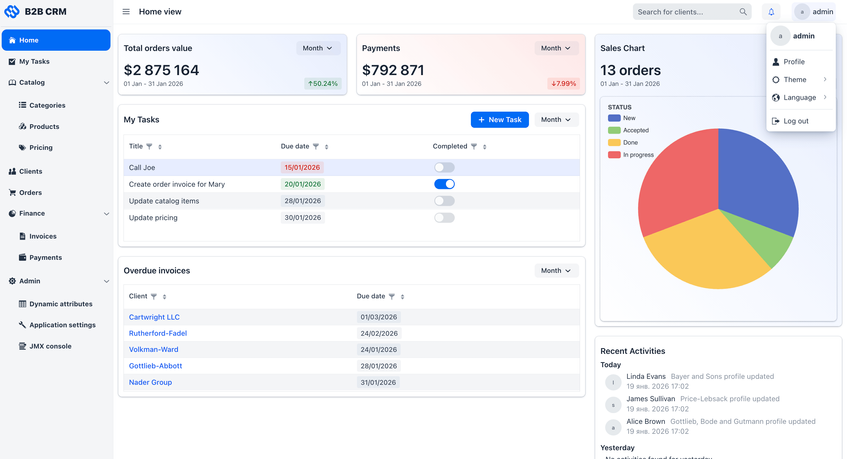The height and width of the screenshot is (459, 847).
Task: Open the Cartwright LLC client link
Action: tap(154, 317)
